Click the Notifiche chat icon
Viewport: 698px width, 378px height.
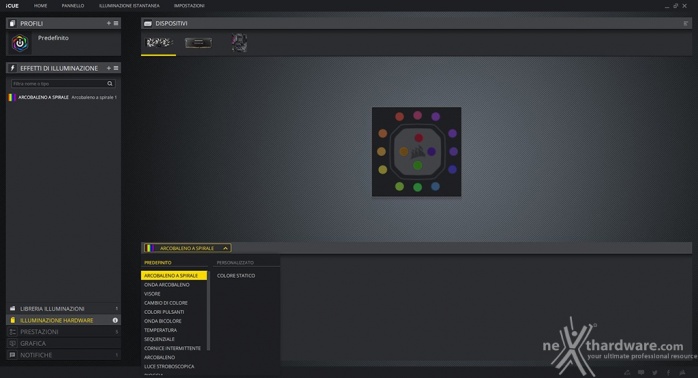coord(12,355)
